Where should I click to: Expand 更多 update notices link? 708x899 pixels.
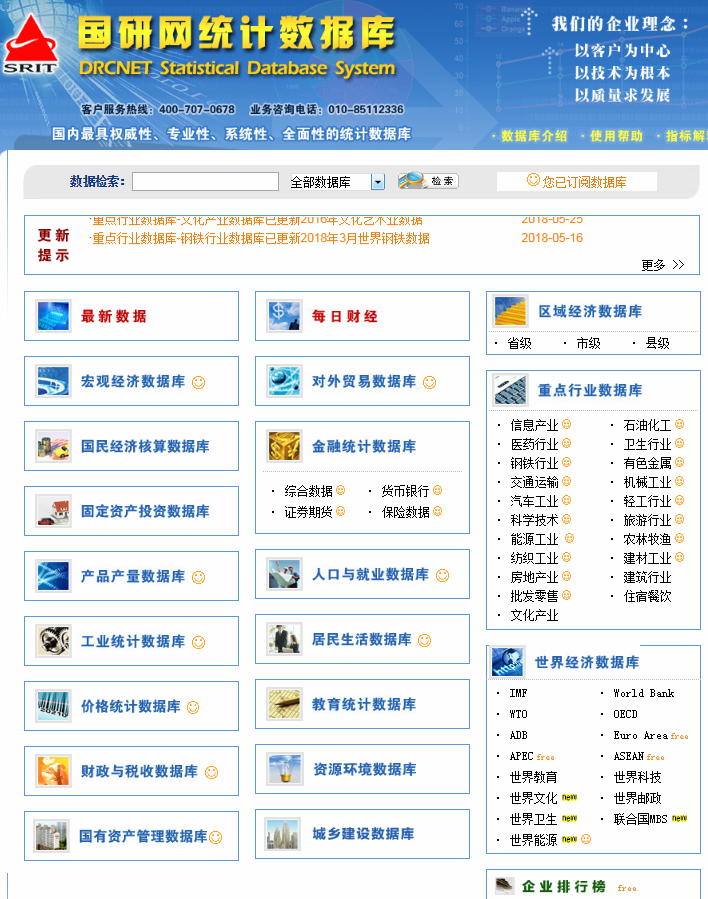tap(662, 265)
